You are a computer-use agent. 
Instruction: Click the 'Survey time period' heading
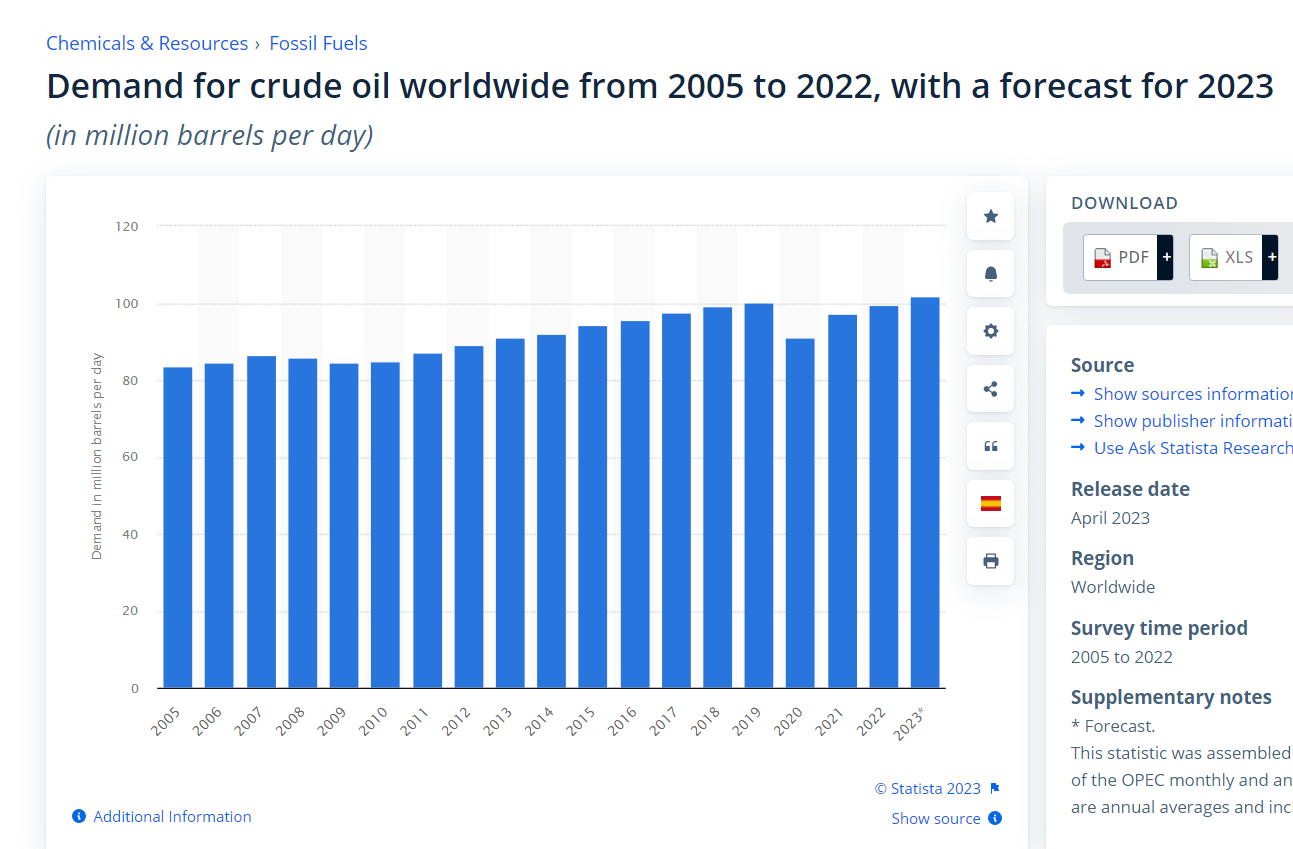click(x=1159, y=628)
